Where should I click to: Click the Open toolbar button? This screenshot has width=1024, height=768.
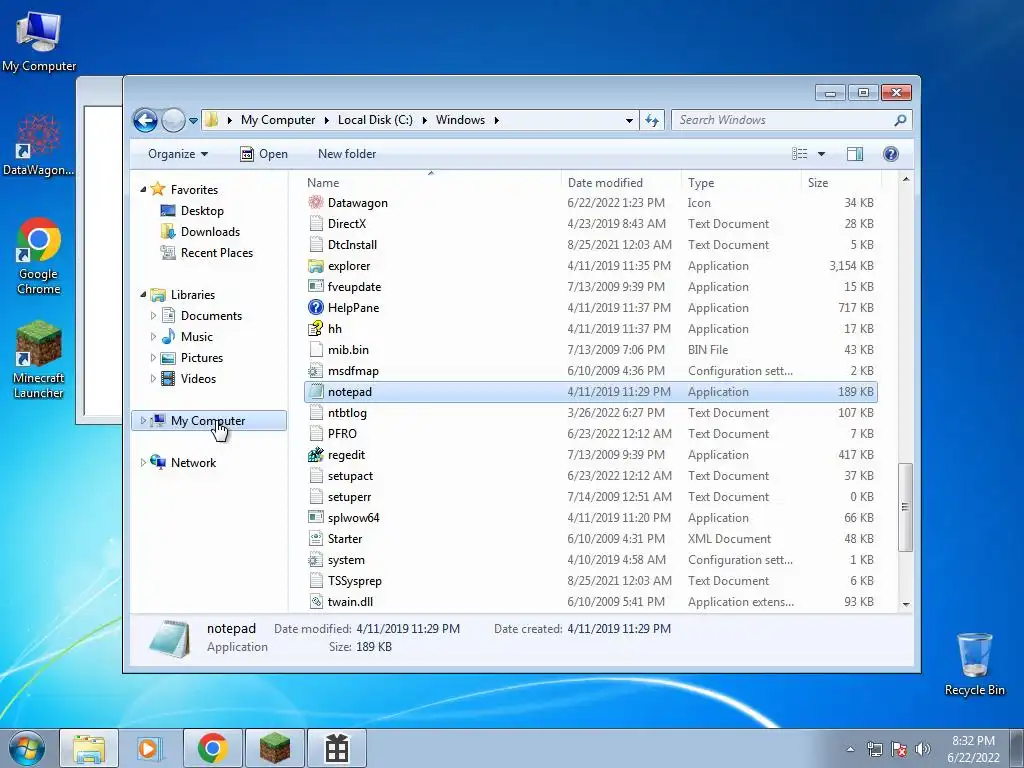[264, 154]
